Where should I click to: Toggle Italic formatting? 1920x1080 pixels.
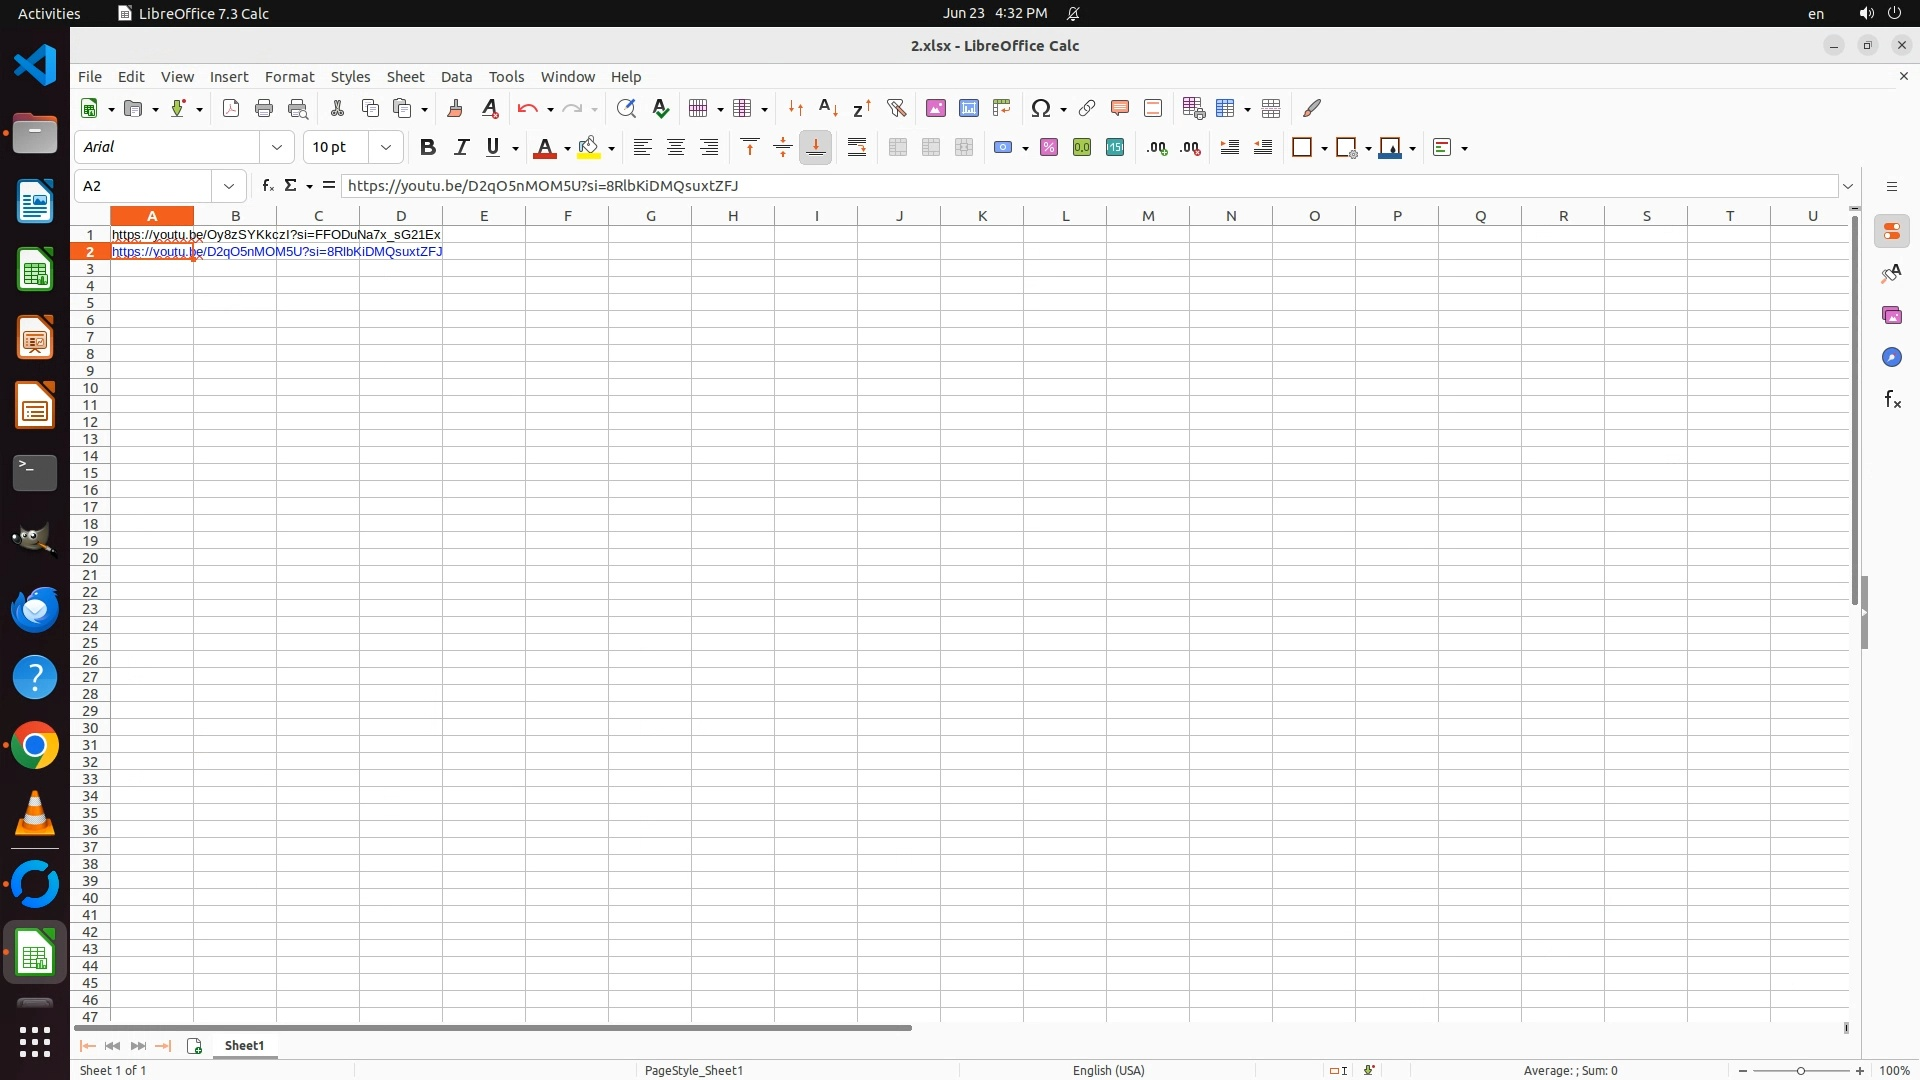tap(461, 147)
